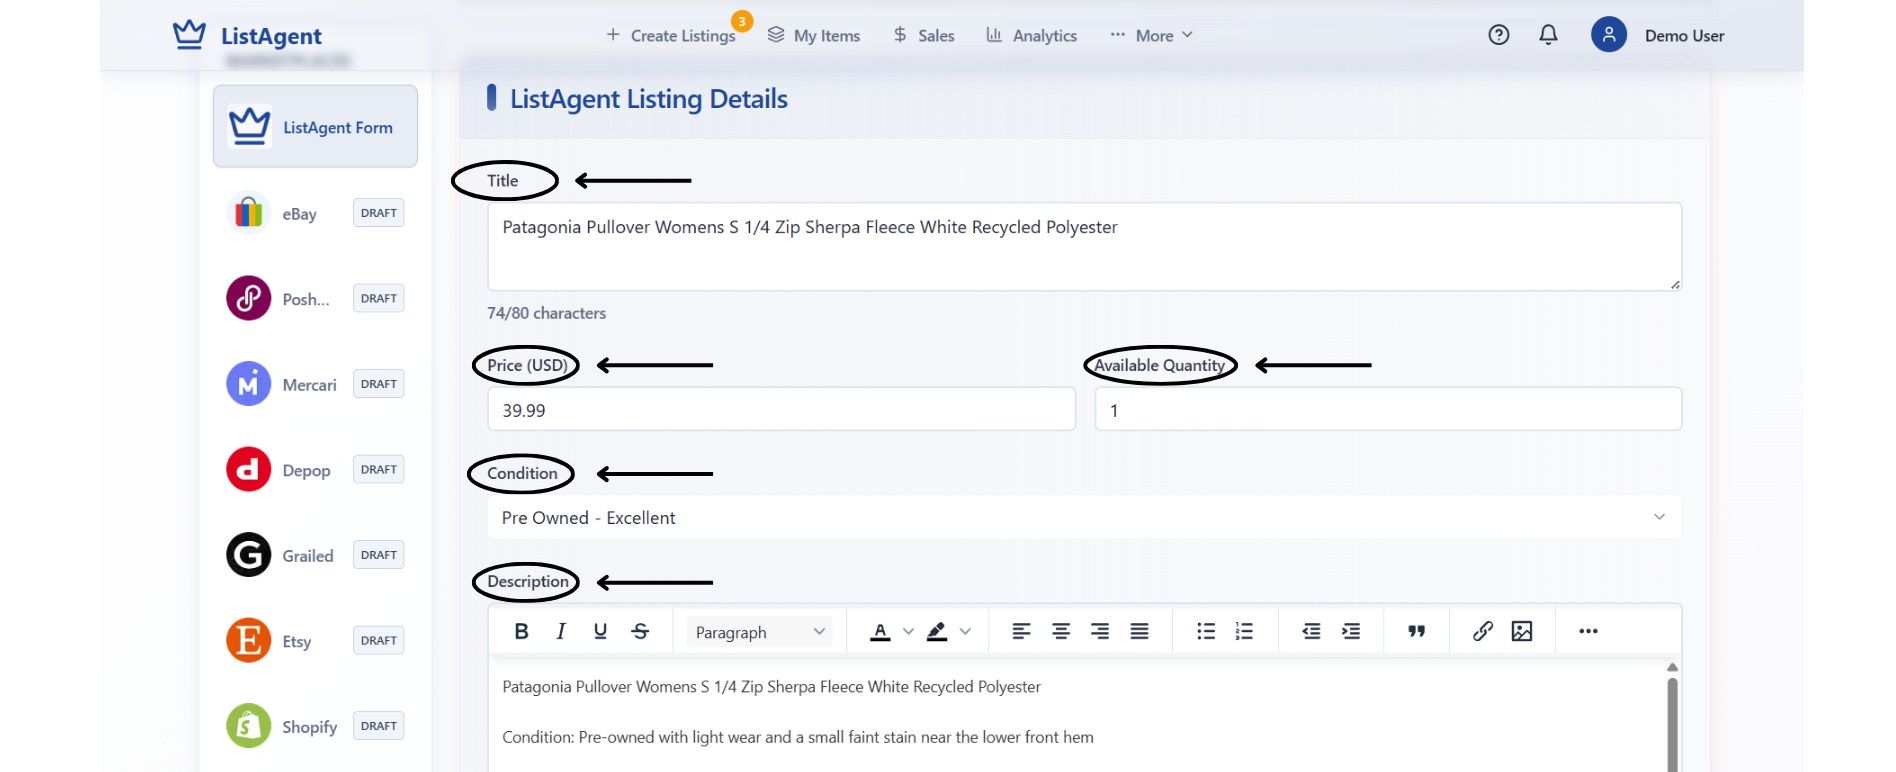Align description text right

[x=1100, y=631]
